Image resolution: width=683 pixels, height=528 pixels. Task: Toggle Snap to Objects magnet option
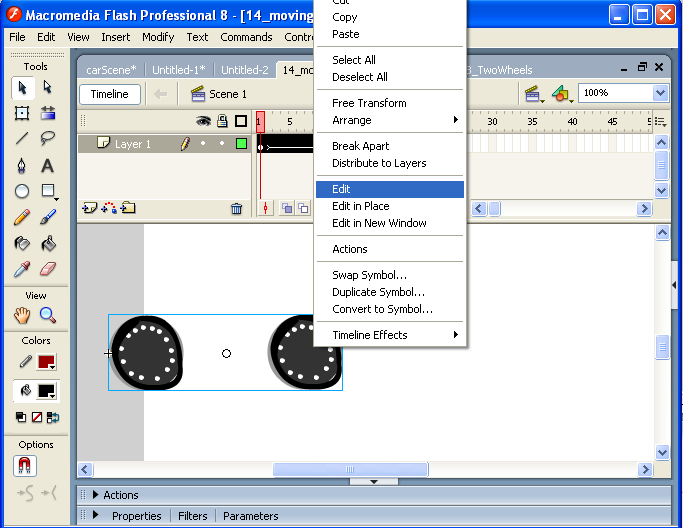(23, 466)
